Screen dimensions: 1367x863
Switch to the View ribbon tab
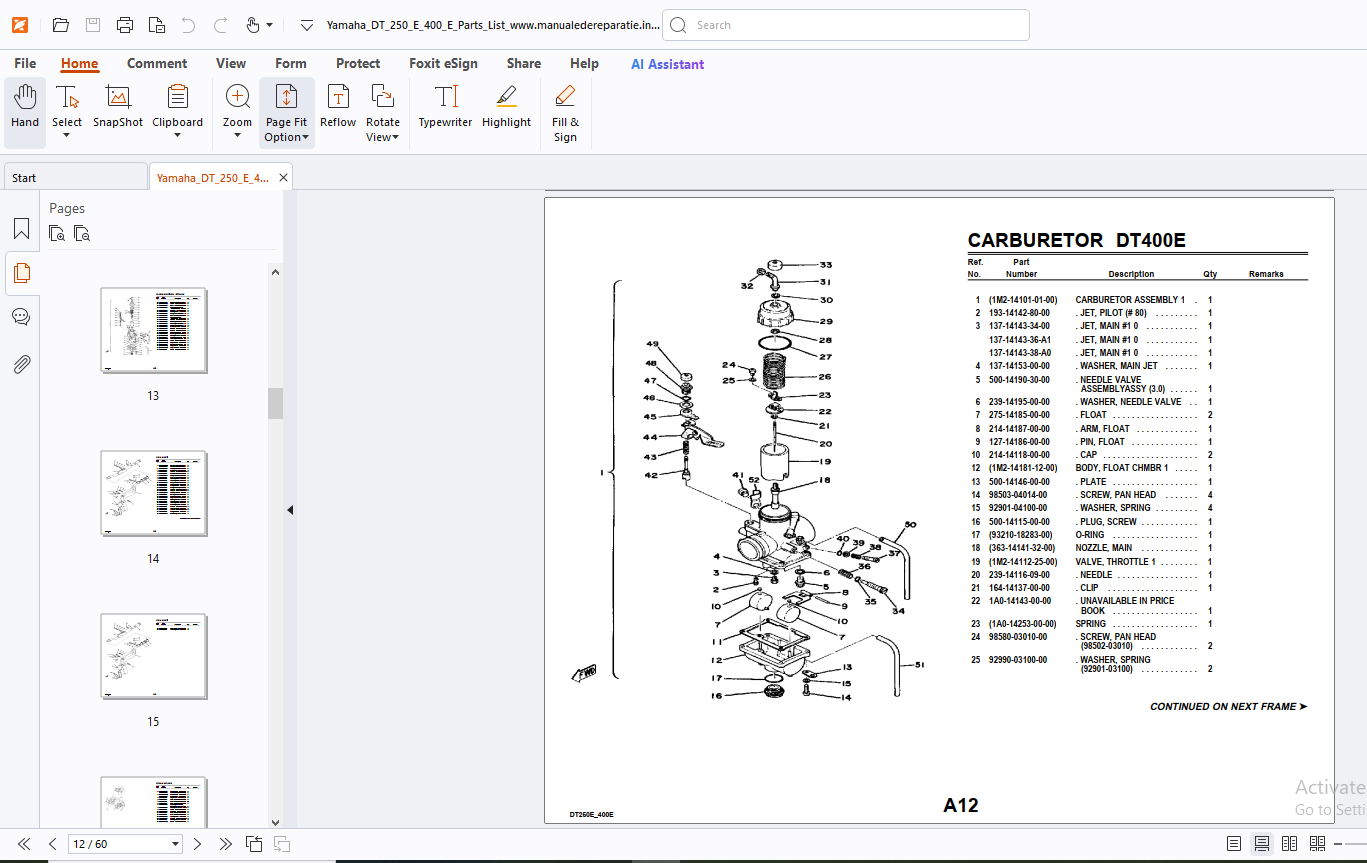231,63
